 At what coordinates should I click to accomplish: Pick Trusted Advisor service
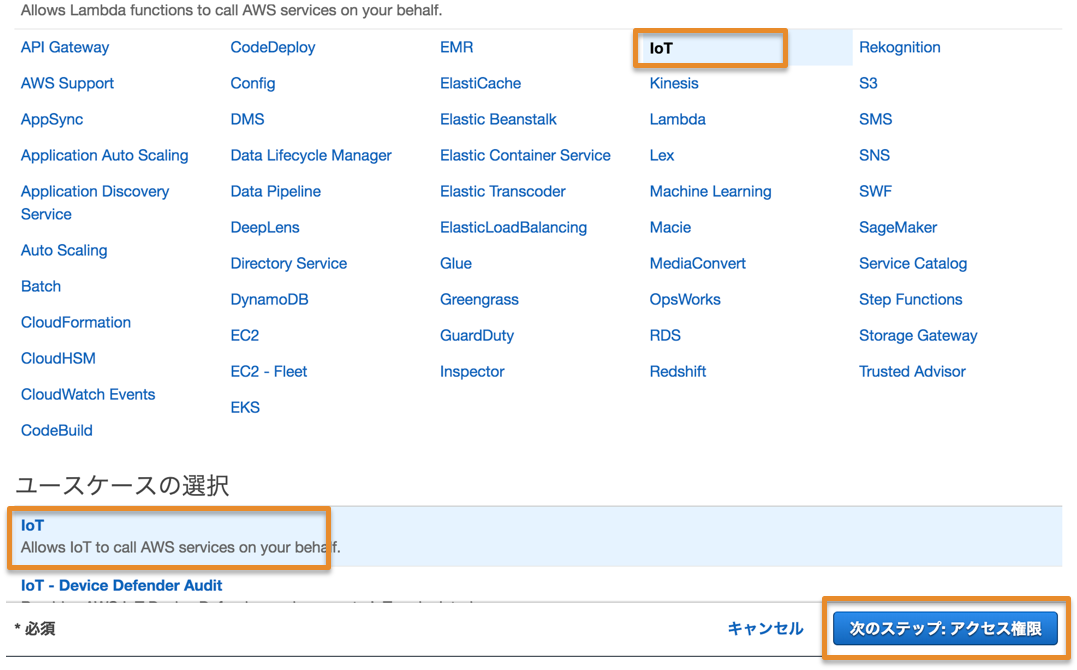pos(911,372)
